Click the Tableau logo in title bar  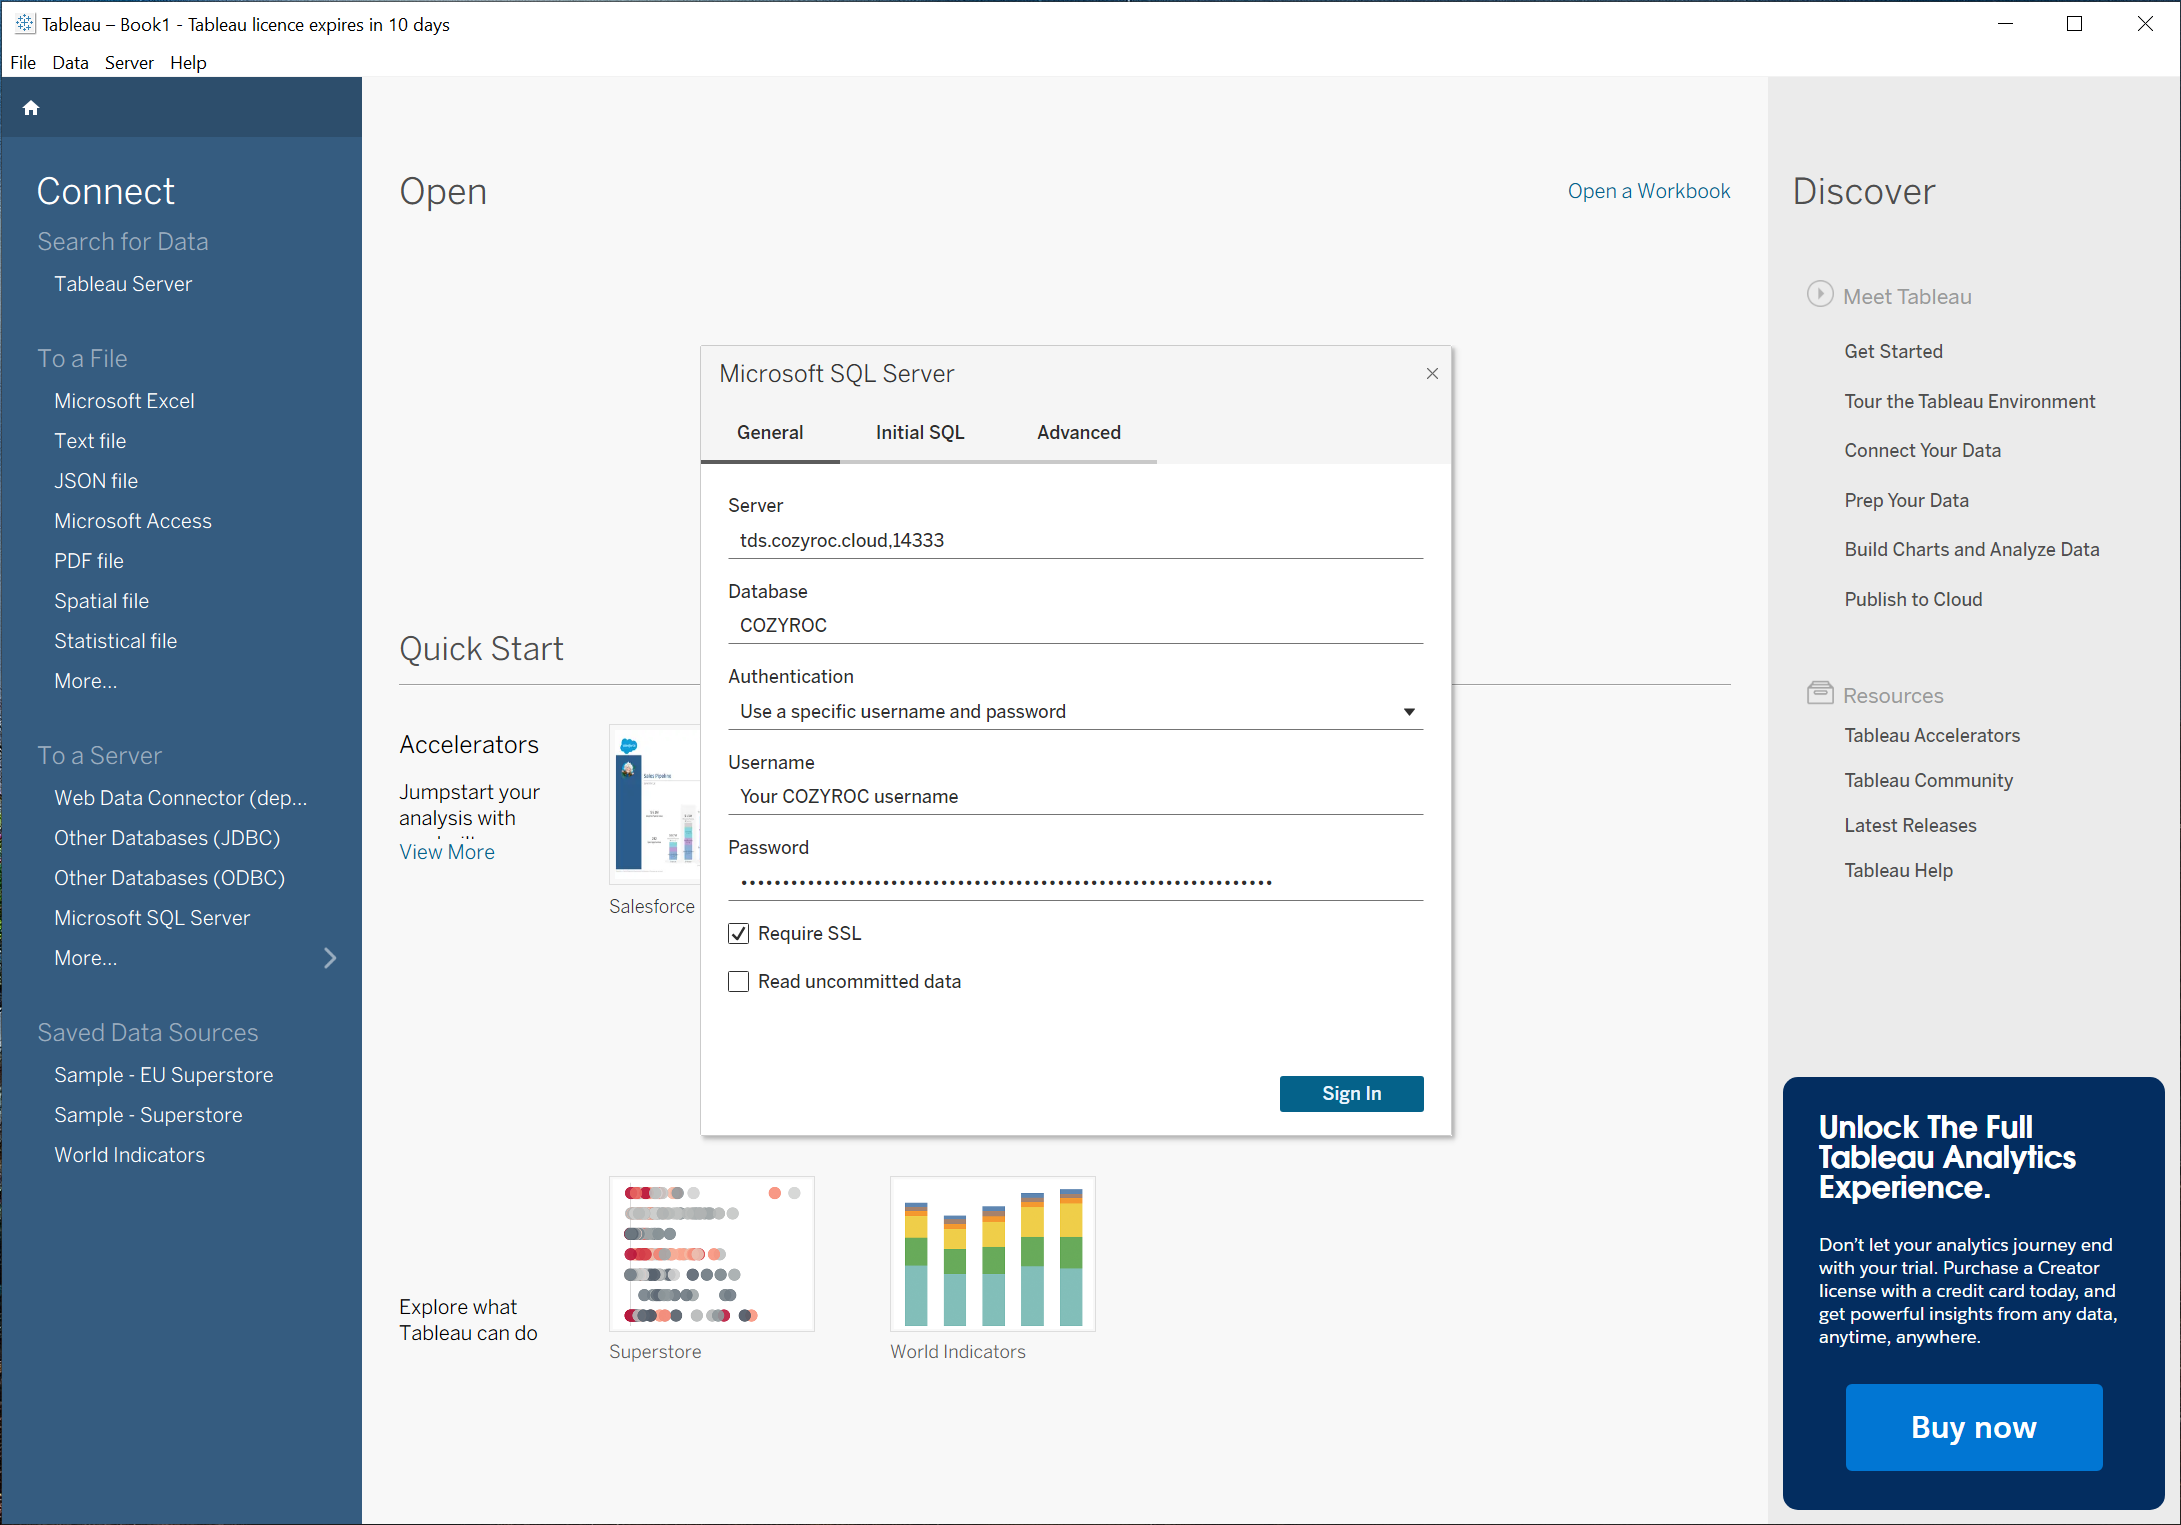(x=24, y=24)
